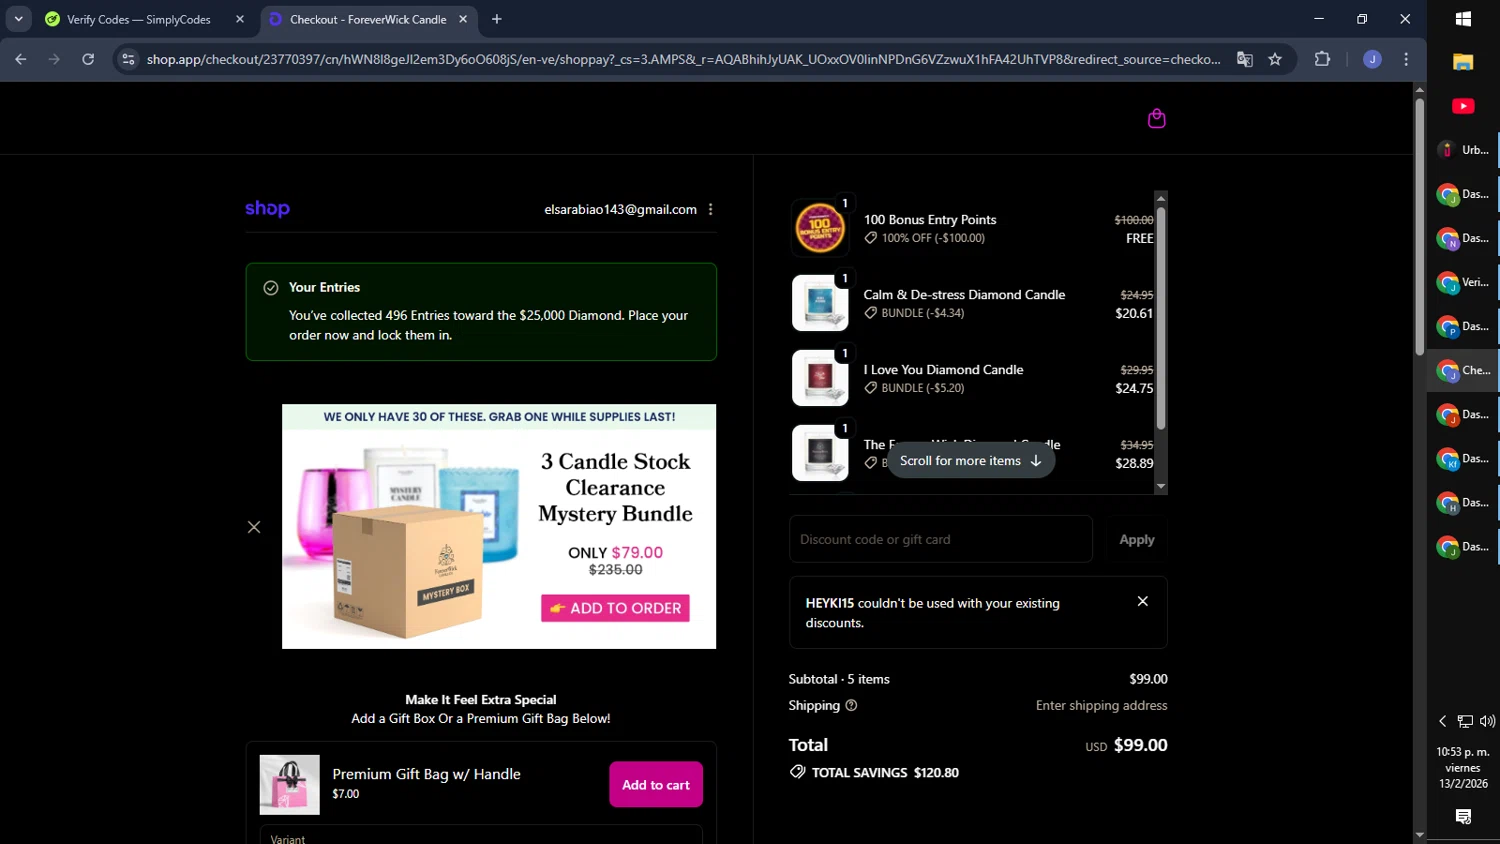Open File Explorer from the taskbar
This screenshot has height=844, width=1500.
[x=1463, y=62]
